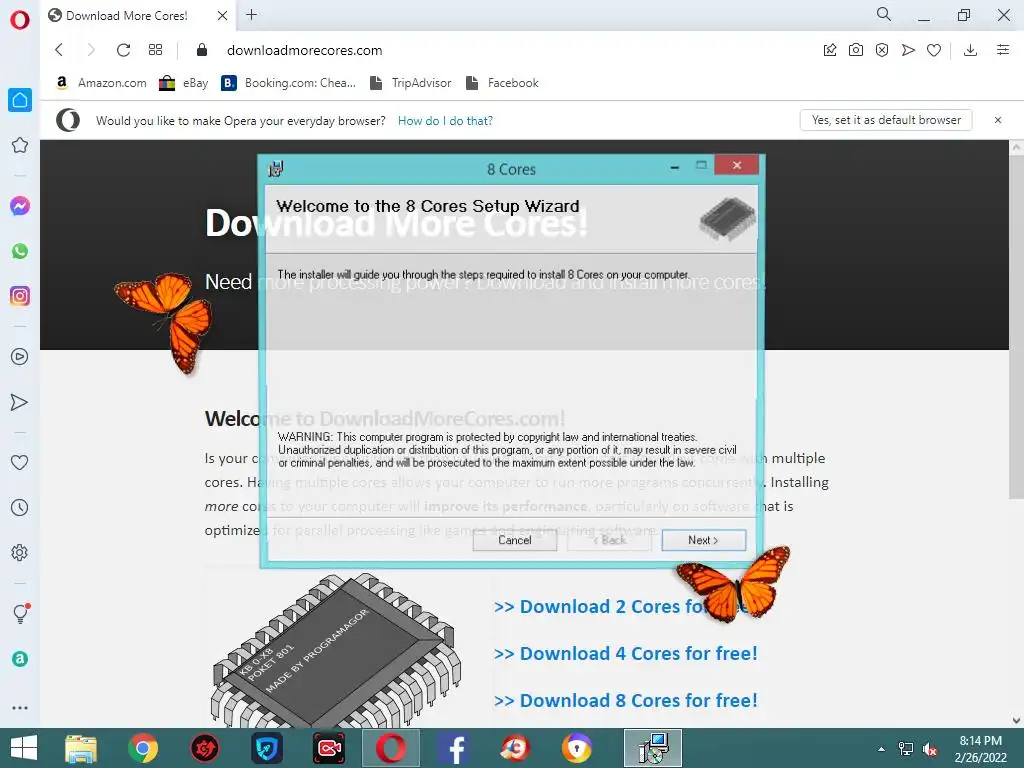Open Pinboards heart icon in sidebar
The image size is (1024, 768).
[x=20, y=462]
